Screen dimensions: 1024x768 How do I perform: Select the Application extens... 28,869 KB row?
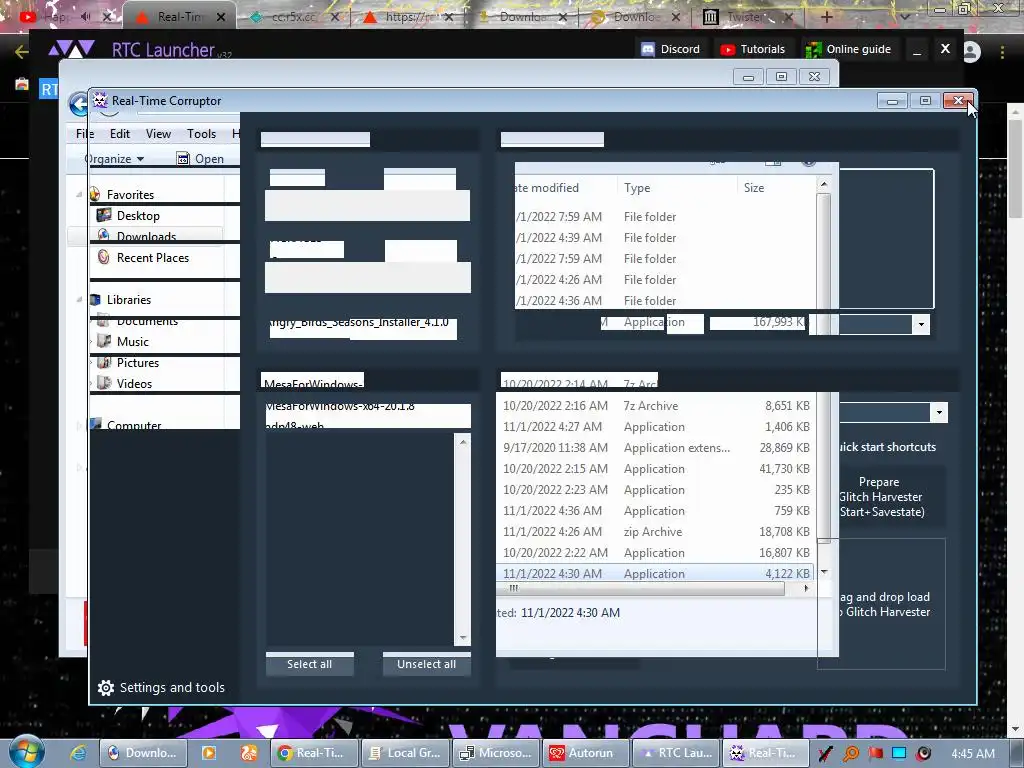pos(655,447)
